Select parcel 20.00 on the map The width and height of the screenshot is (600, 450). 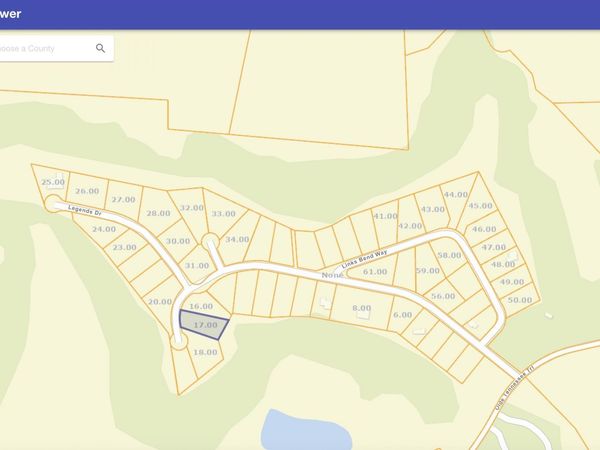point(160,302)
